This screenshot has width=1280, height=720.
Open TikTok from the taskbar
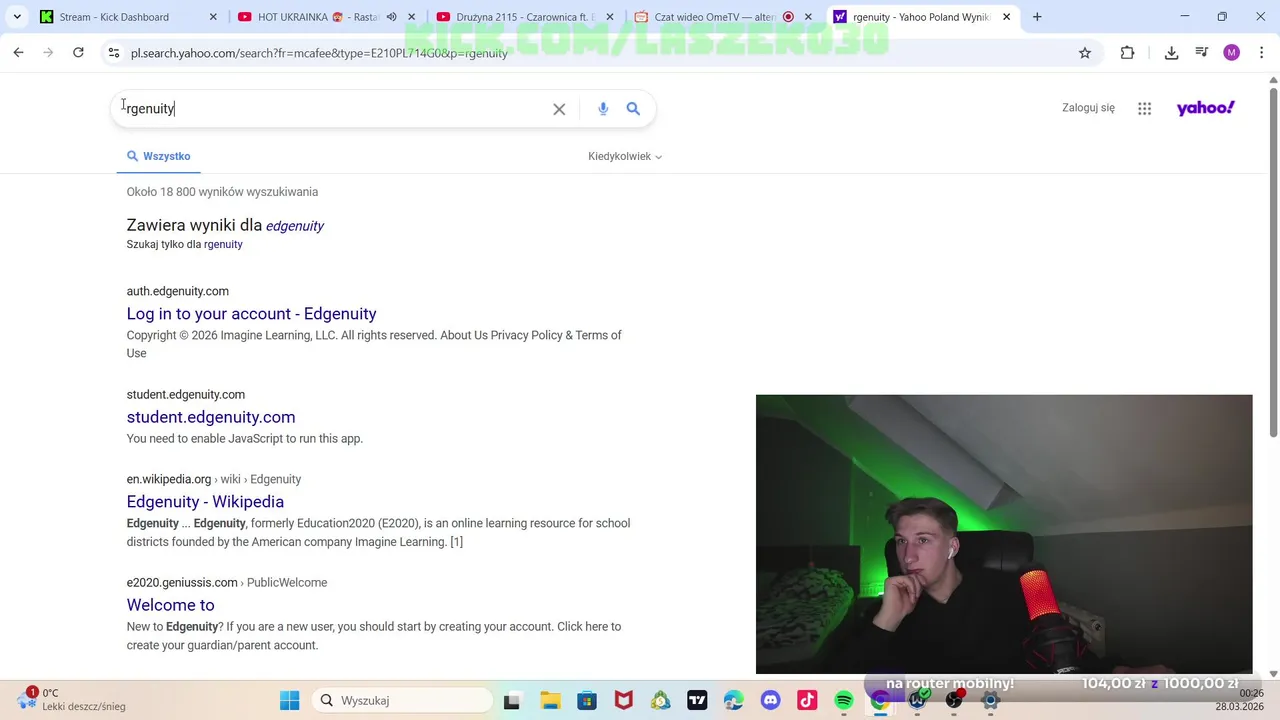click(807, 701)
